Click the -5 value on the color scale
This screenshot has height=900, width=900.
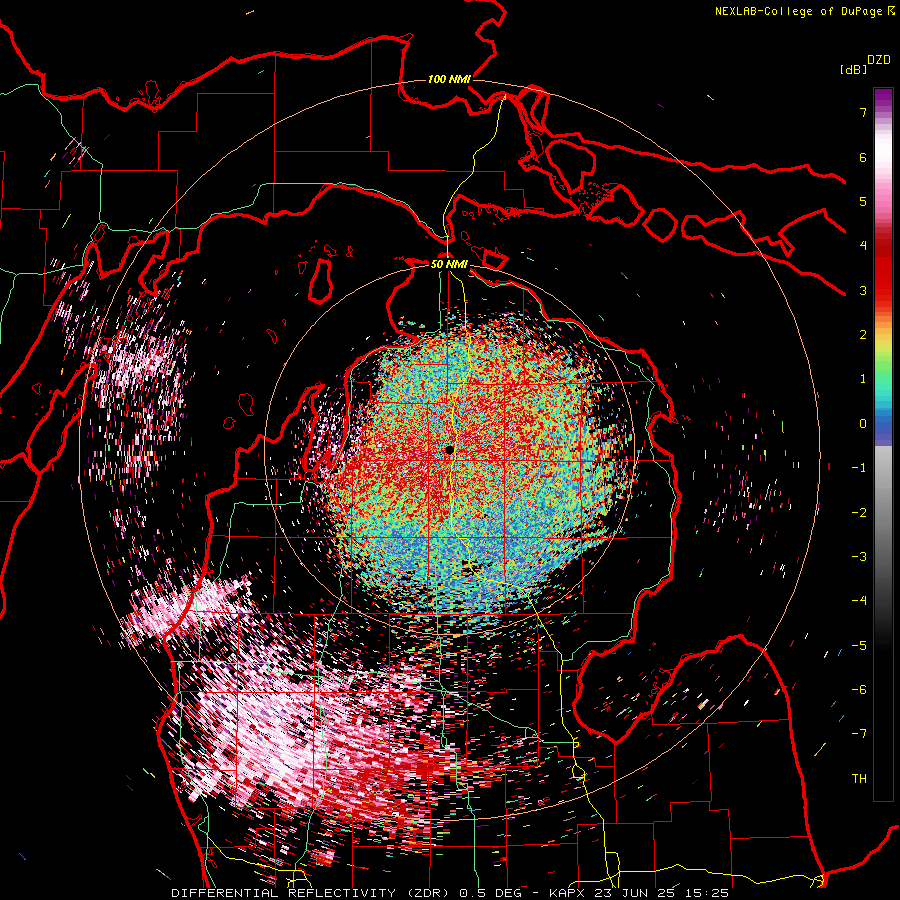[x=859, y=646]
